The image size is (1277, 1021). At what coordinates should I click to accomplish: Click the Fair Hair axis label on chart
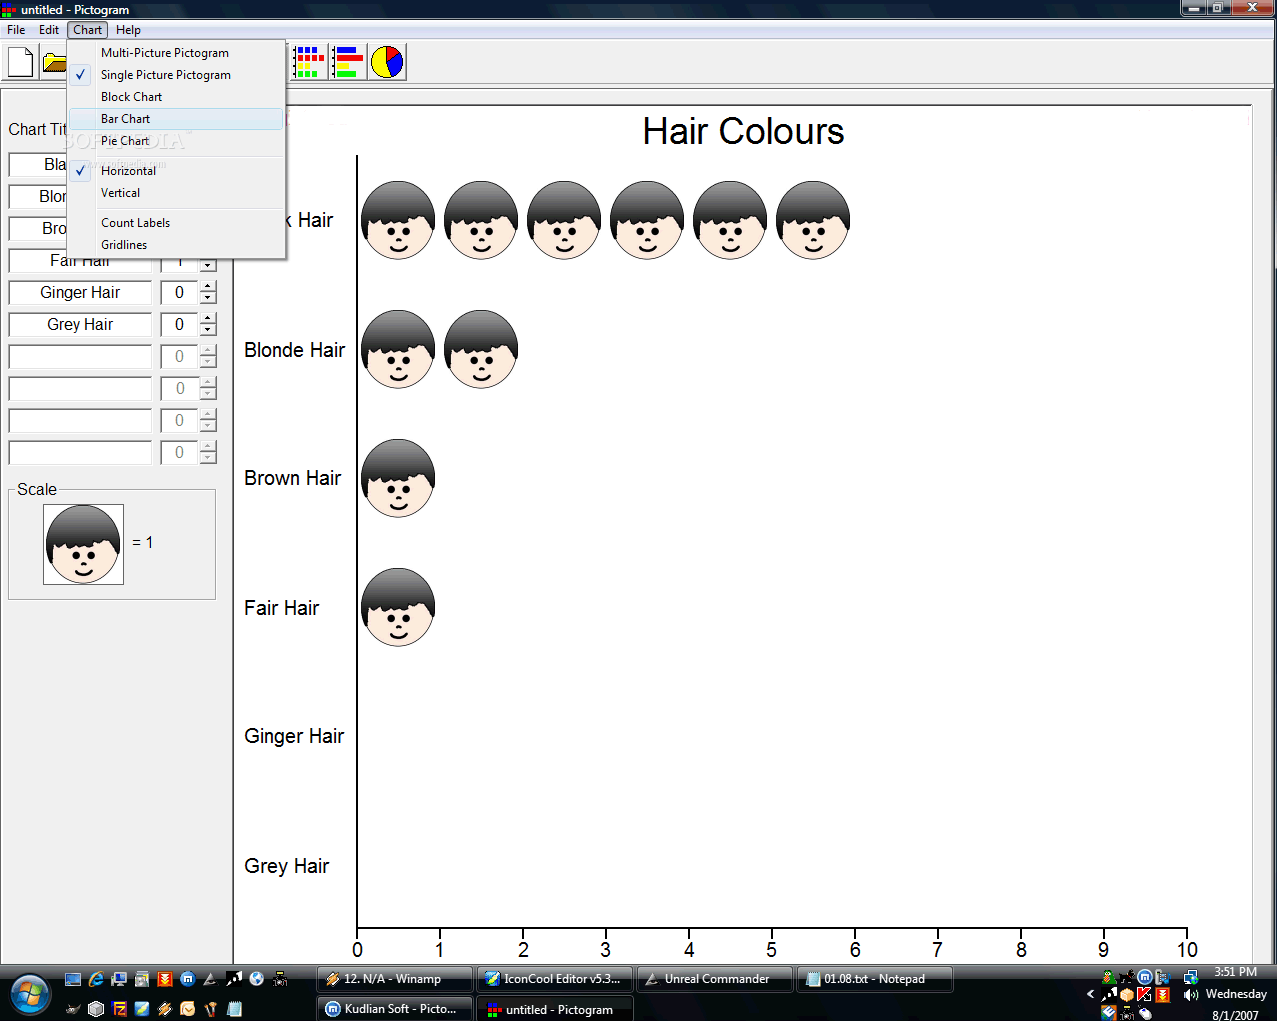[281, 608]
